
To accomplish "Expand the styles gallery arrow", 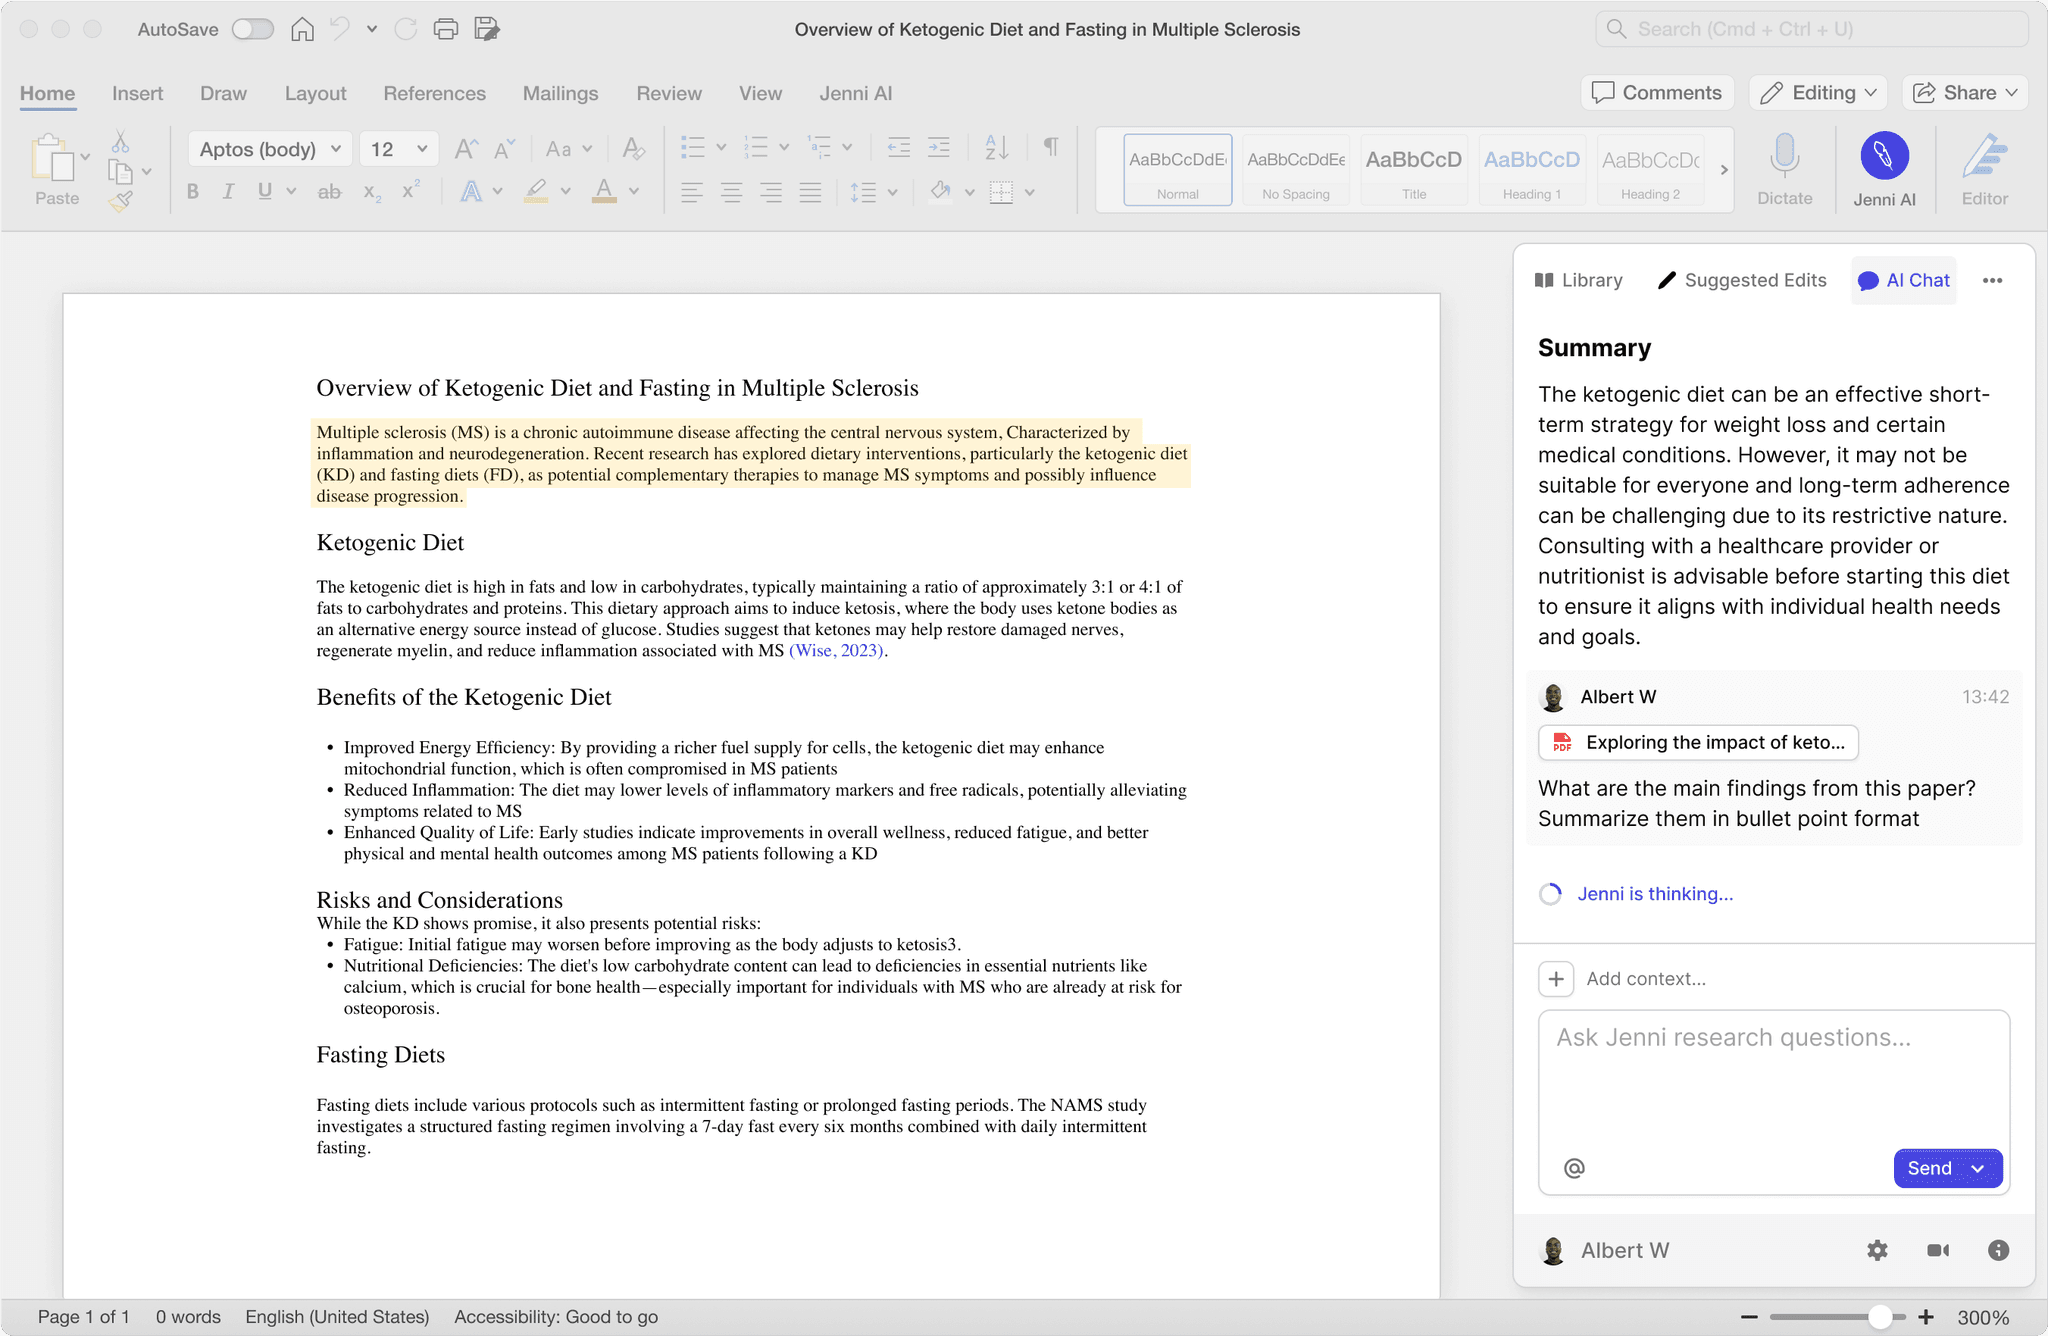I will point(1723,170).
